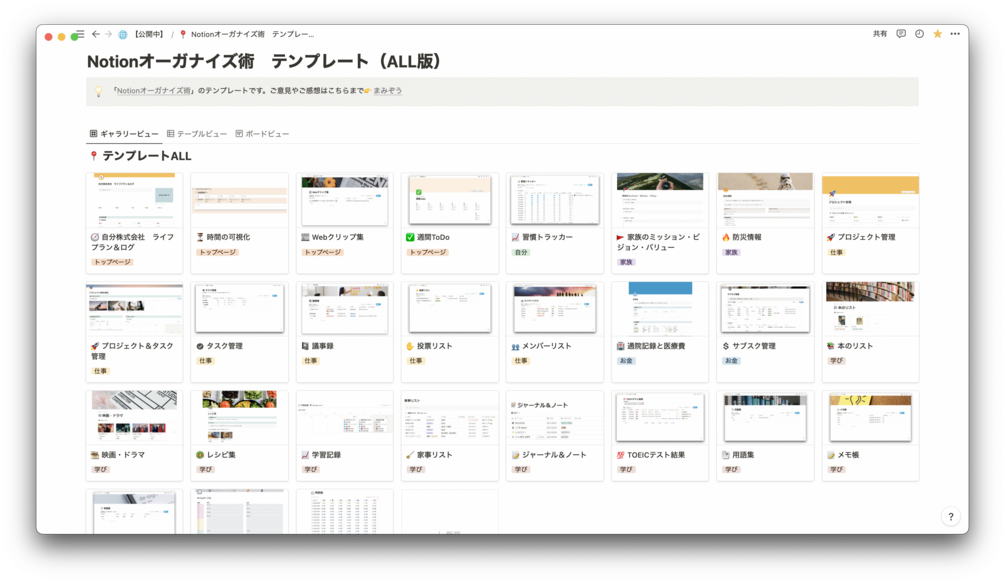Open Notionオーガナイズ術 テンプレー breadcrumb
This screenshot has width=1005, height=582.
247,35
